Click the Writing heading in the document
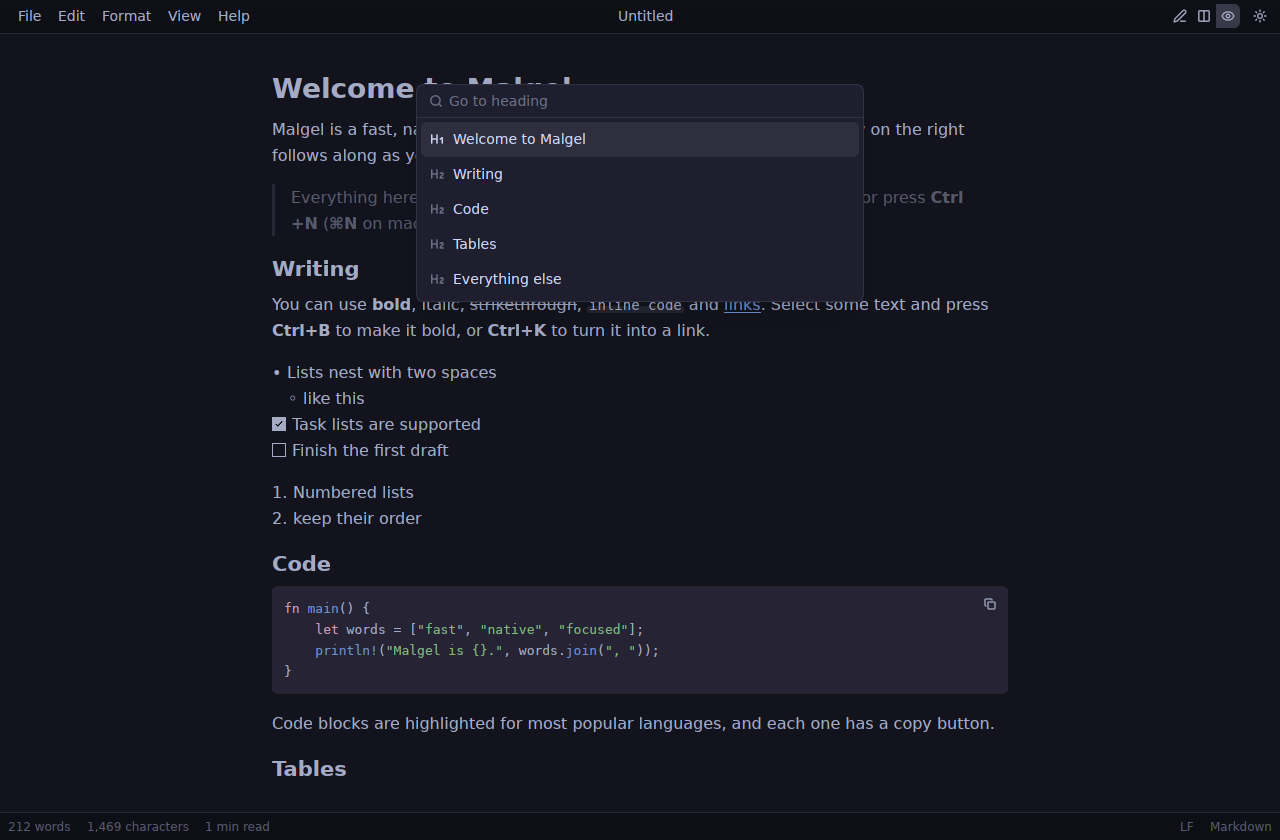 pyautogui.click(x=315, y=269)
